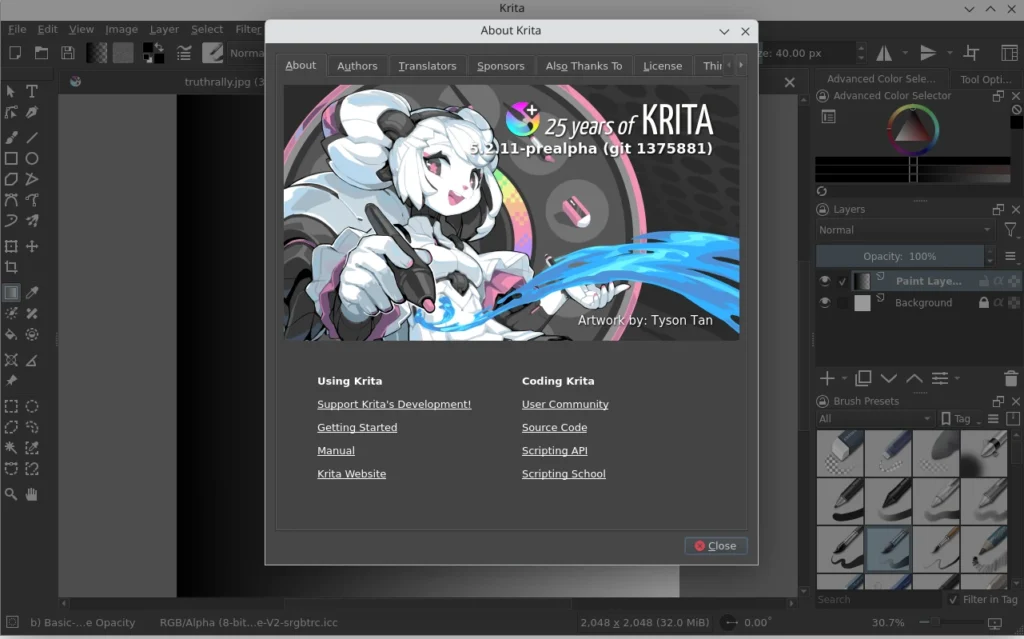Toggle alpha lock on Background layer
Viewport: 1024px width, 639px height.
click(x=998, y=303)
